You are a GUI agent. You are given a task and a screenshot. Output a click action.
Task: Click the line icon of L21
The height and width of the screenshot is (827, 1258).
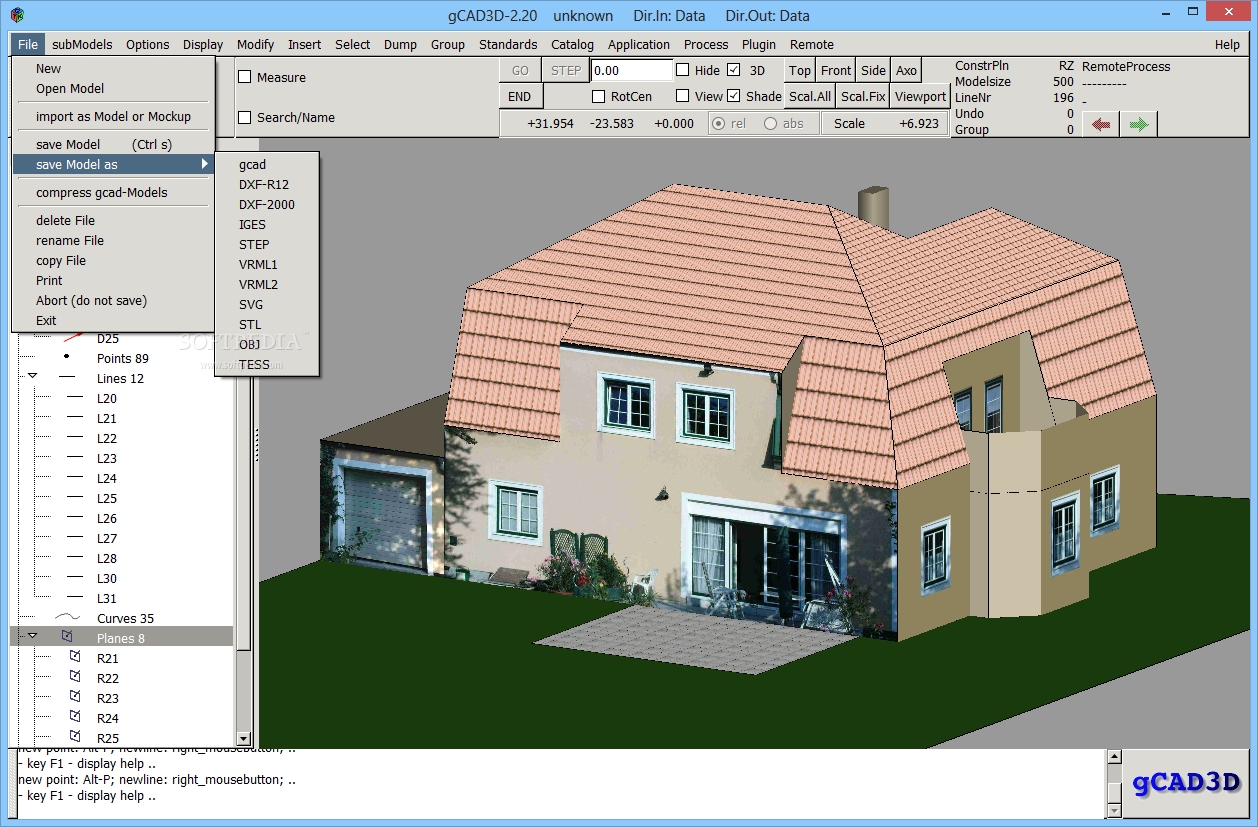point(75,418)
